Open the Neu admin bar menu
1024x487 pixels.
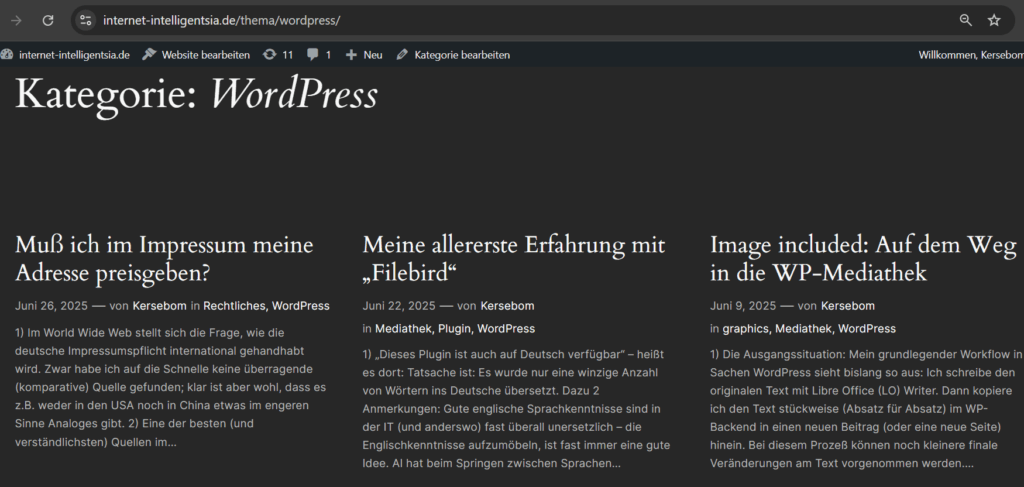click(373, 55)
